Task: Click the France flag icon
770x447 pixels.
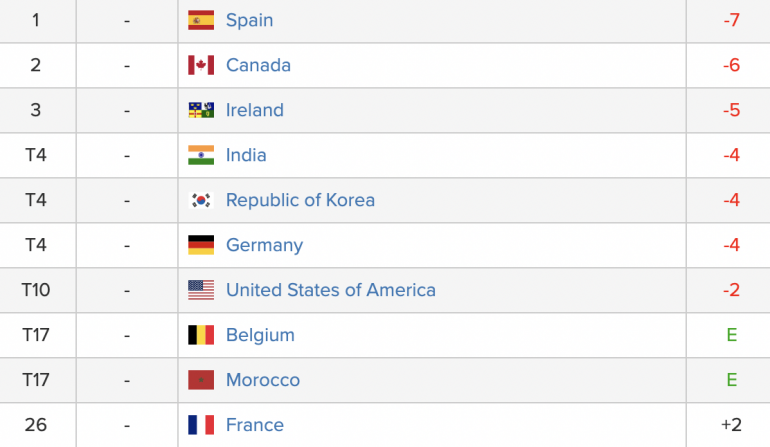Action: 201,425
